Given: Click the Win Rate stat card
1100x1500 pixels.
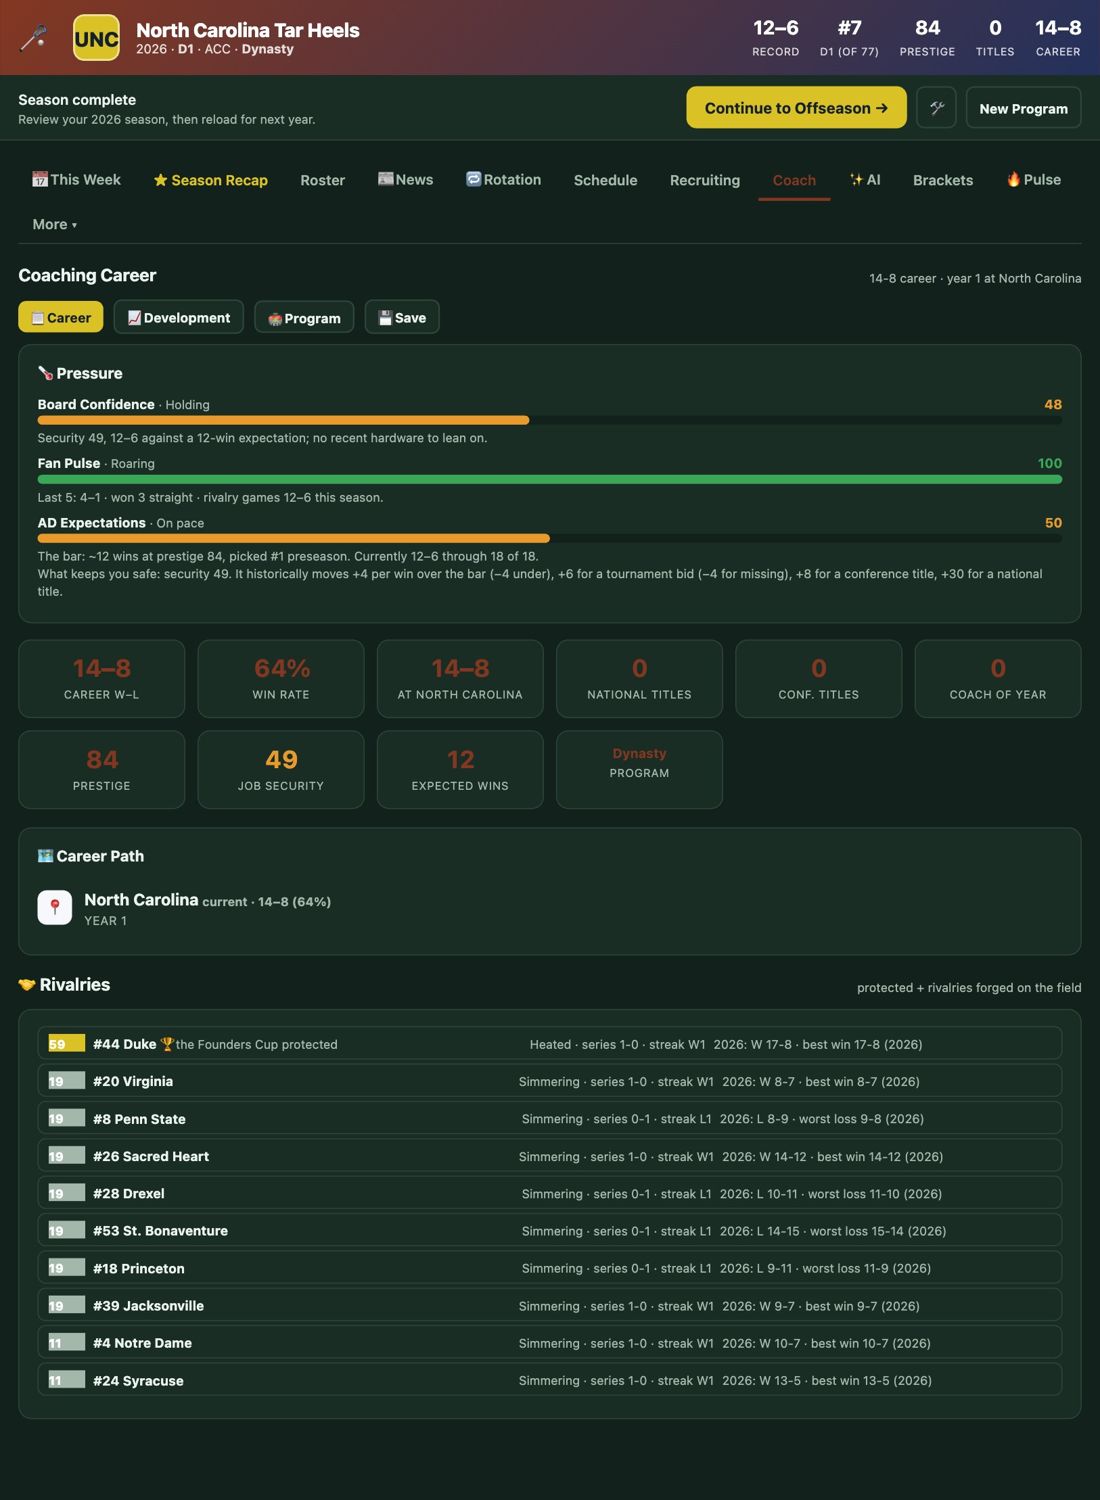Looking at the screenshot, I should [x=281, y=678].
